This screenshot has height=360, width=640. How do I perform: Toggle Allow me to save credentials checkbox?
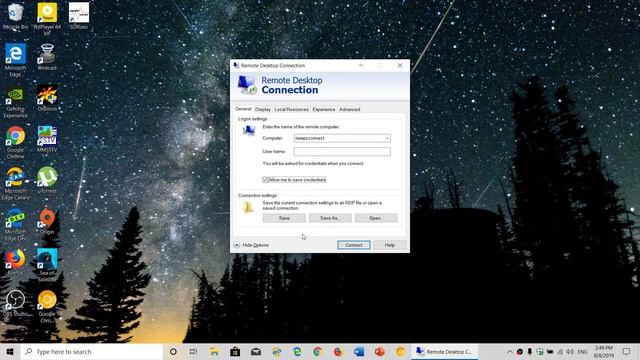click(265, 180)
